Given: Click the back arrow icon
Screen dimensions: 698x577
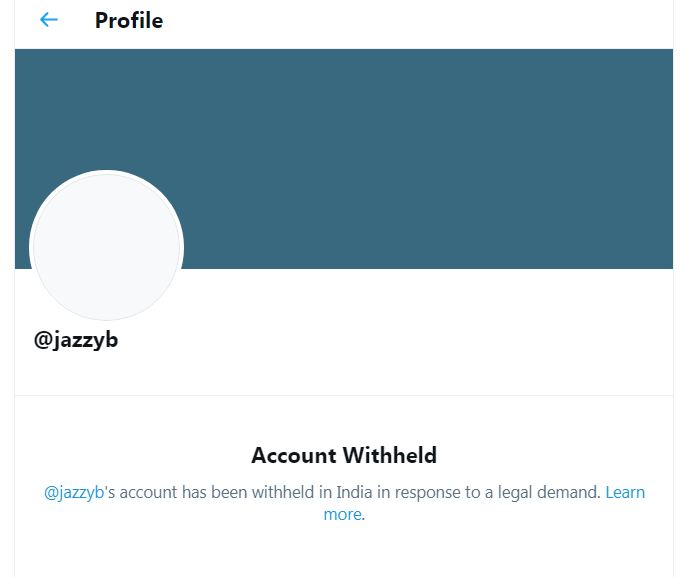Looking at the screenshot, I should (48, 20).
